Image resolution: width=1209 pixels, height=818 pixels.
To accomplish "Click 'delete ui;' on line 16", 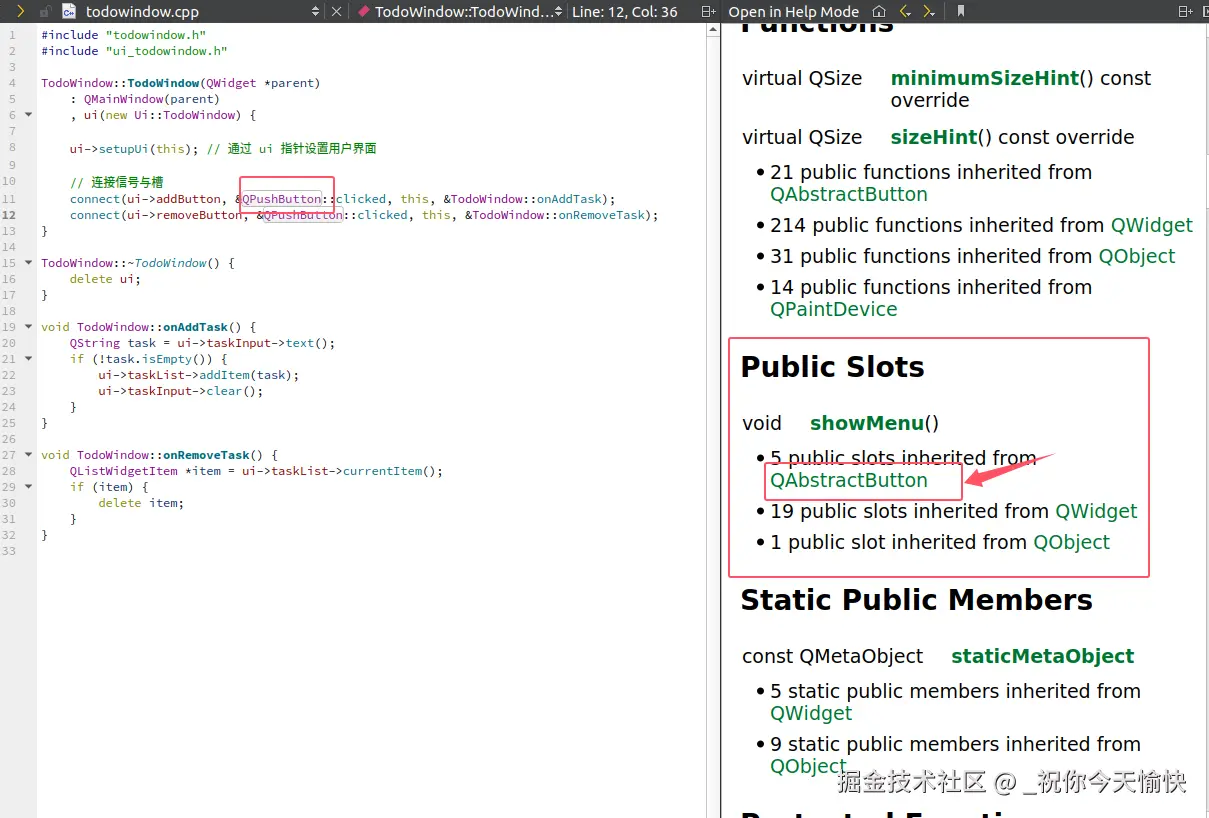I will point(105,279).
